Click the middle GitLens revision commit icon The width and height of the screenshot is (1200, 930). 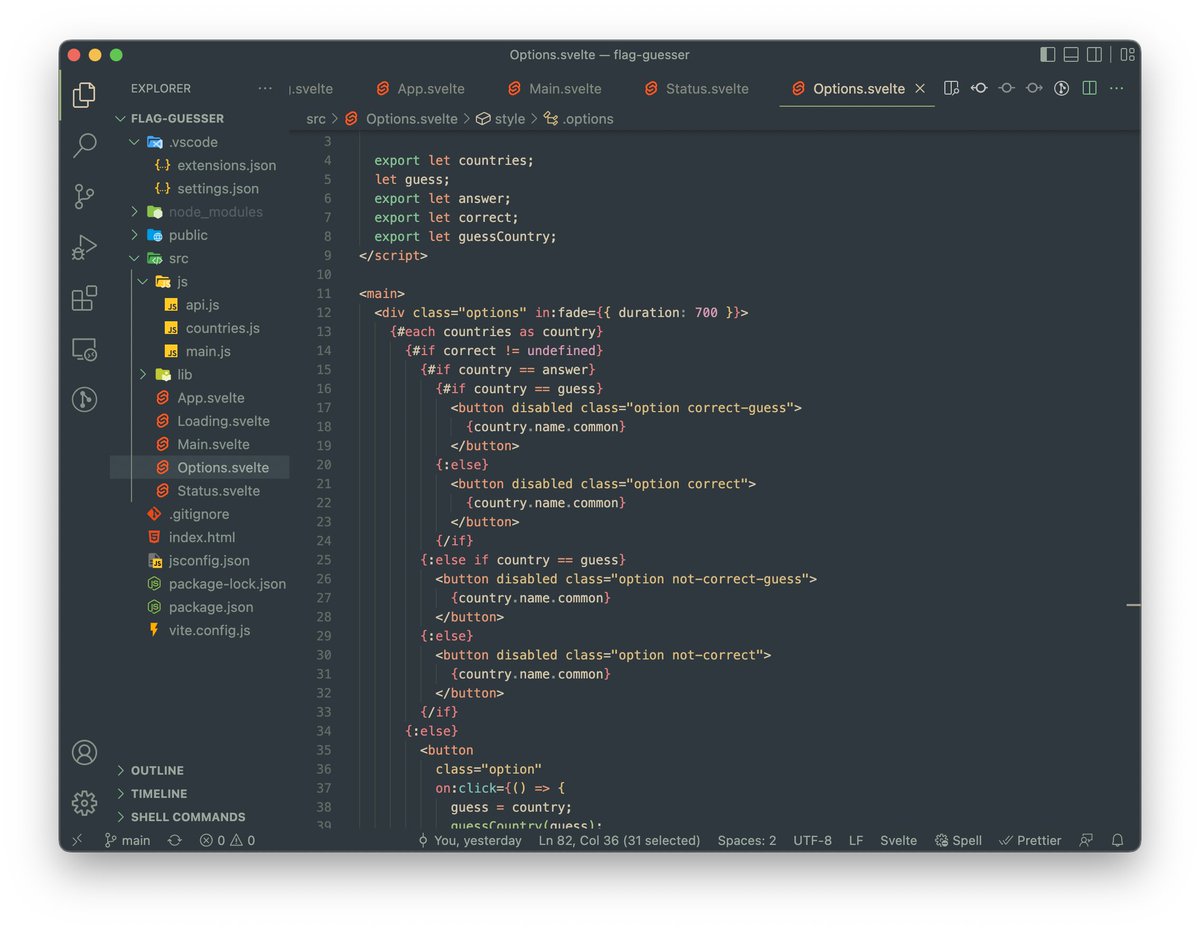click(x=1007, y=88)
